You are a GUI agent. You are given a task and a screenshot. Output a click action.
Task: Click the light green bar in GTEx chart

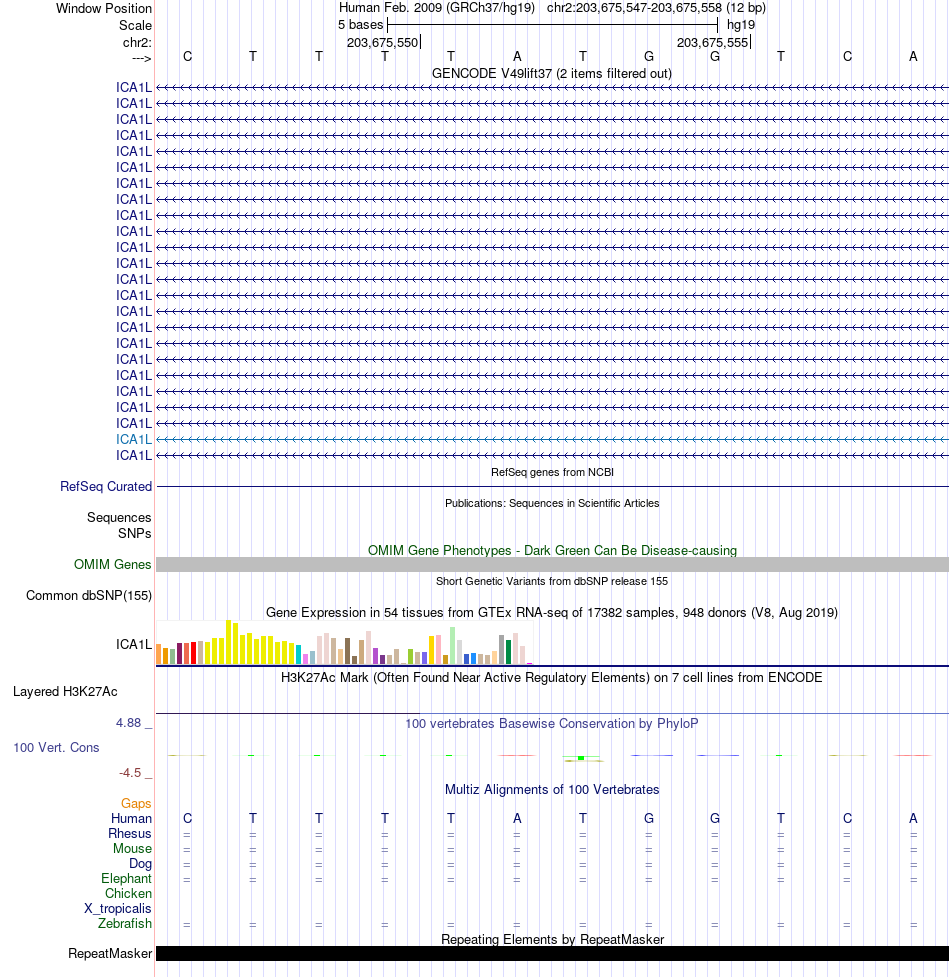pos(453,646)
